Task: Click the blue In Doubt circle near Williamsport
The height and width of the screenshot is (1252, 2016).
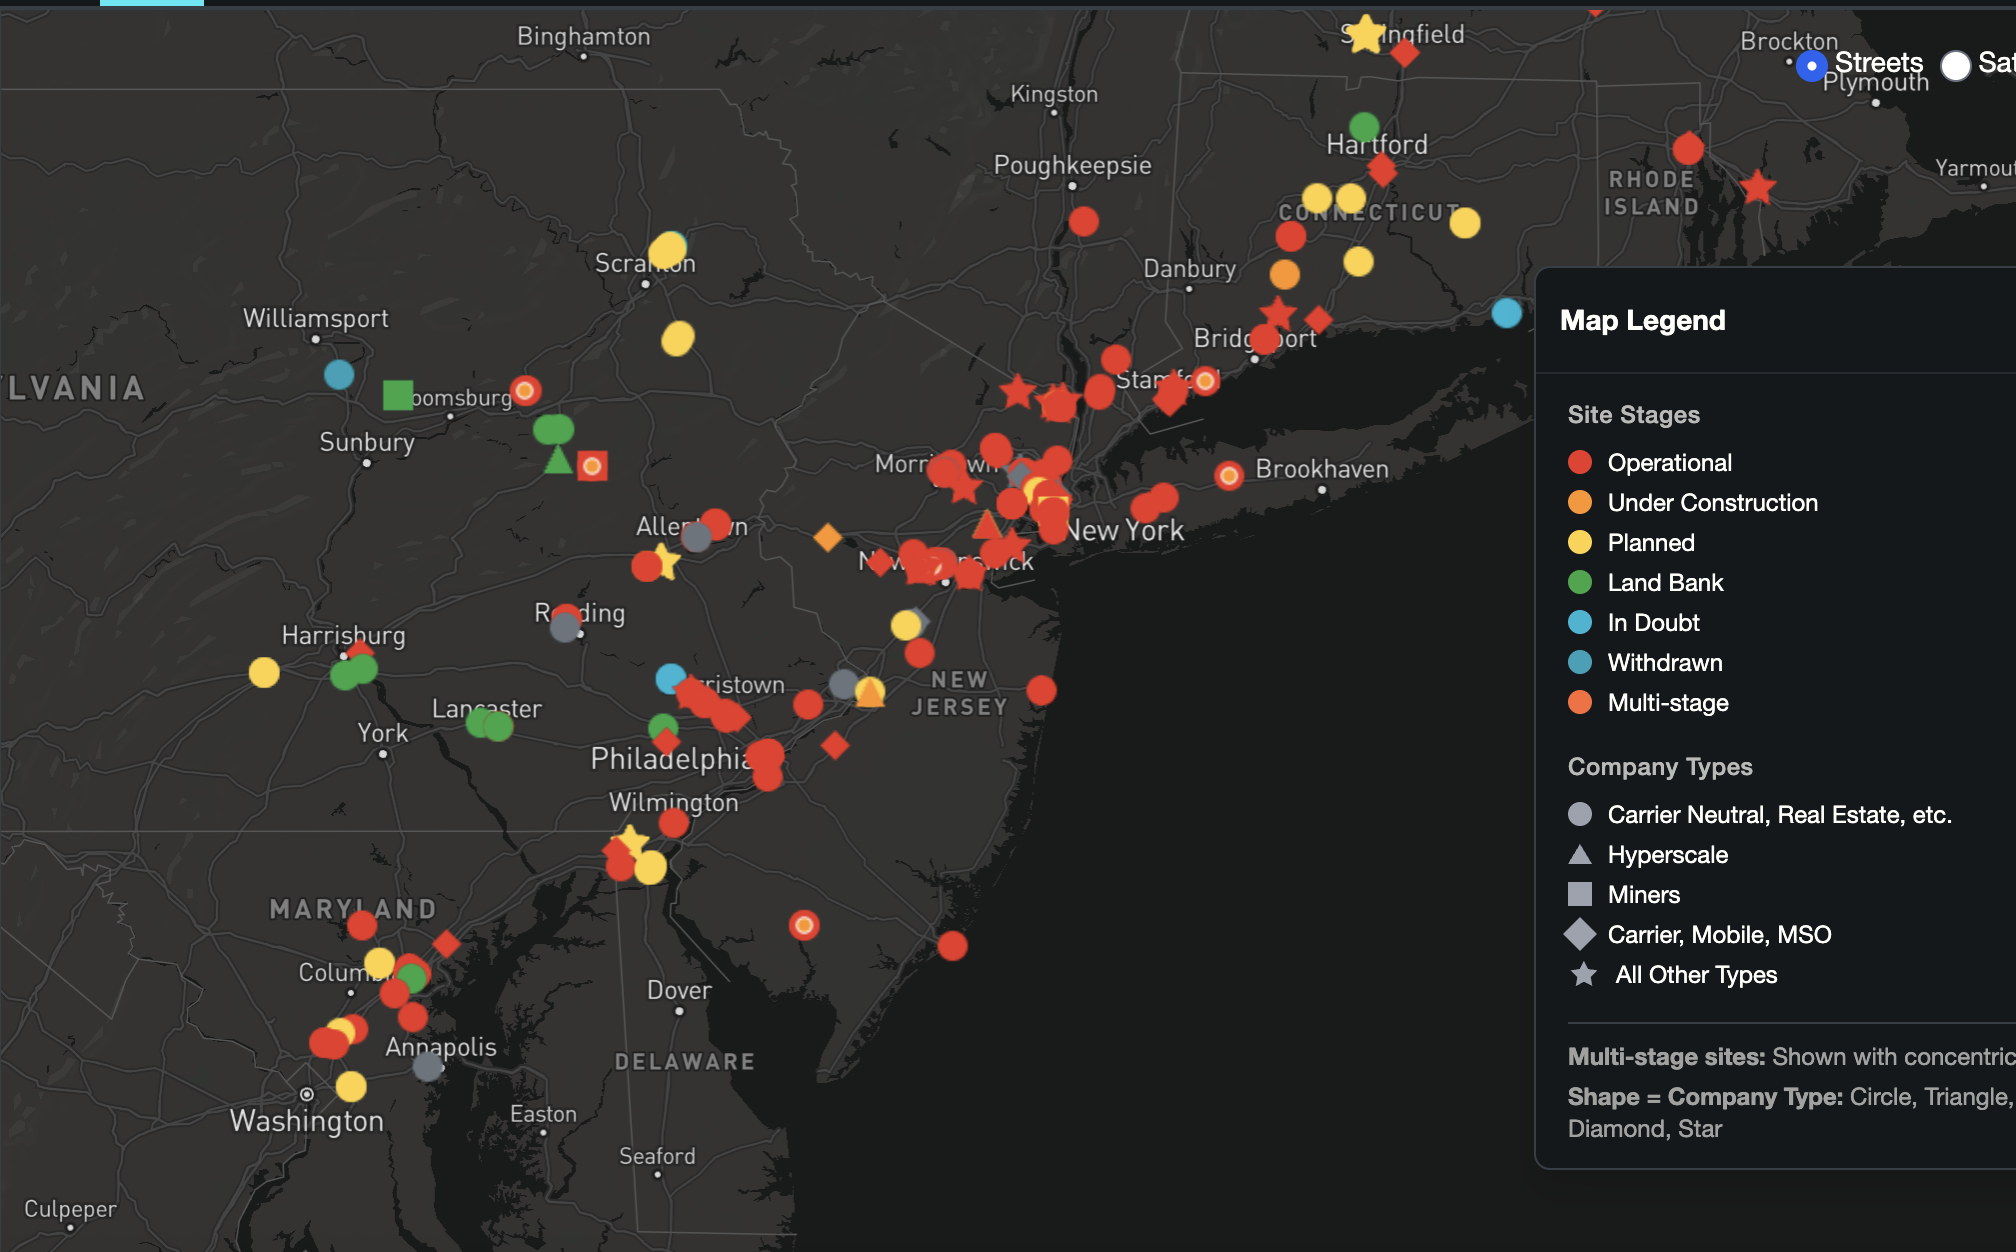Action: [x=340, y=374]
